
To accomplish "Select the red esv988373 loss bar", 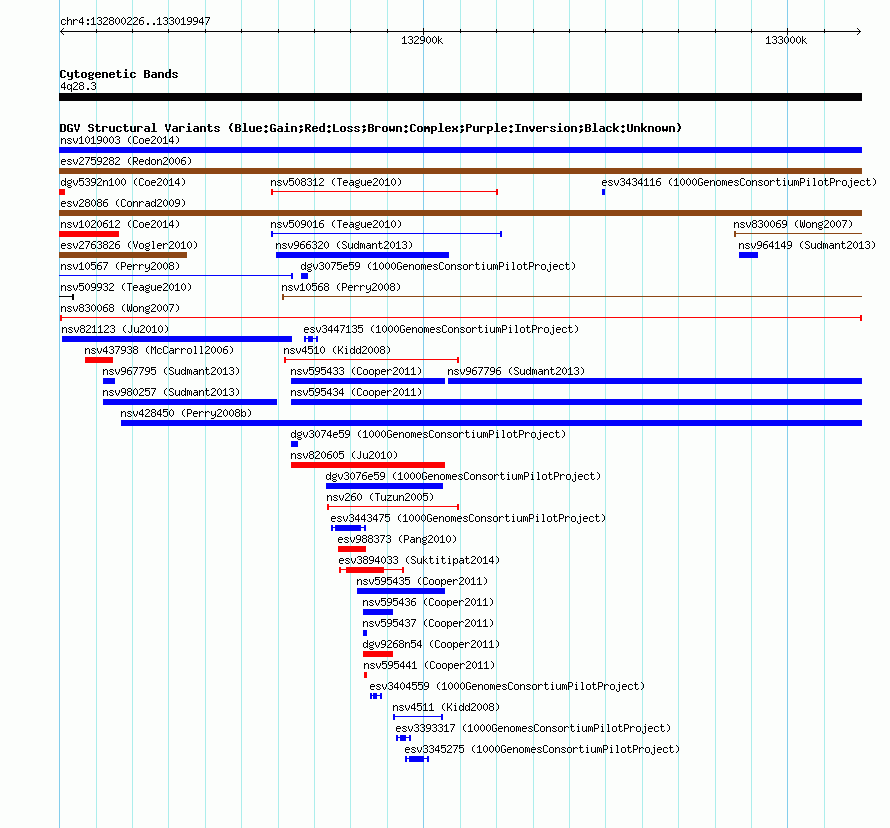I will pos(352,549).
